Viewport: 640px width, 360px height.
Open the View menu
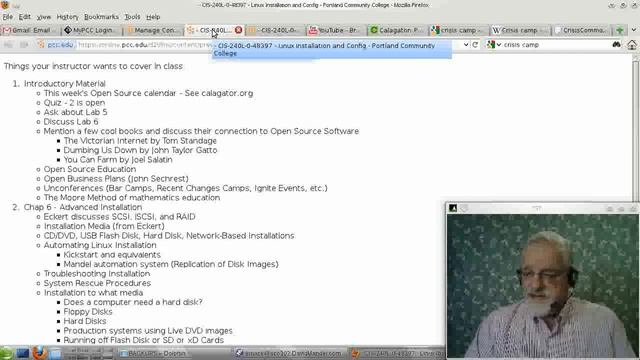44,17
